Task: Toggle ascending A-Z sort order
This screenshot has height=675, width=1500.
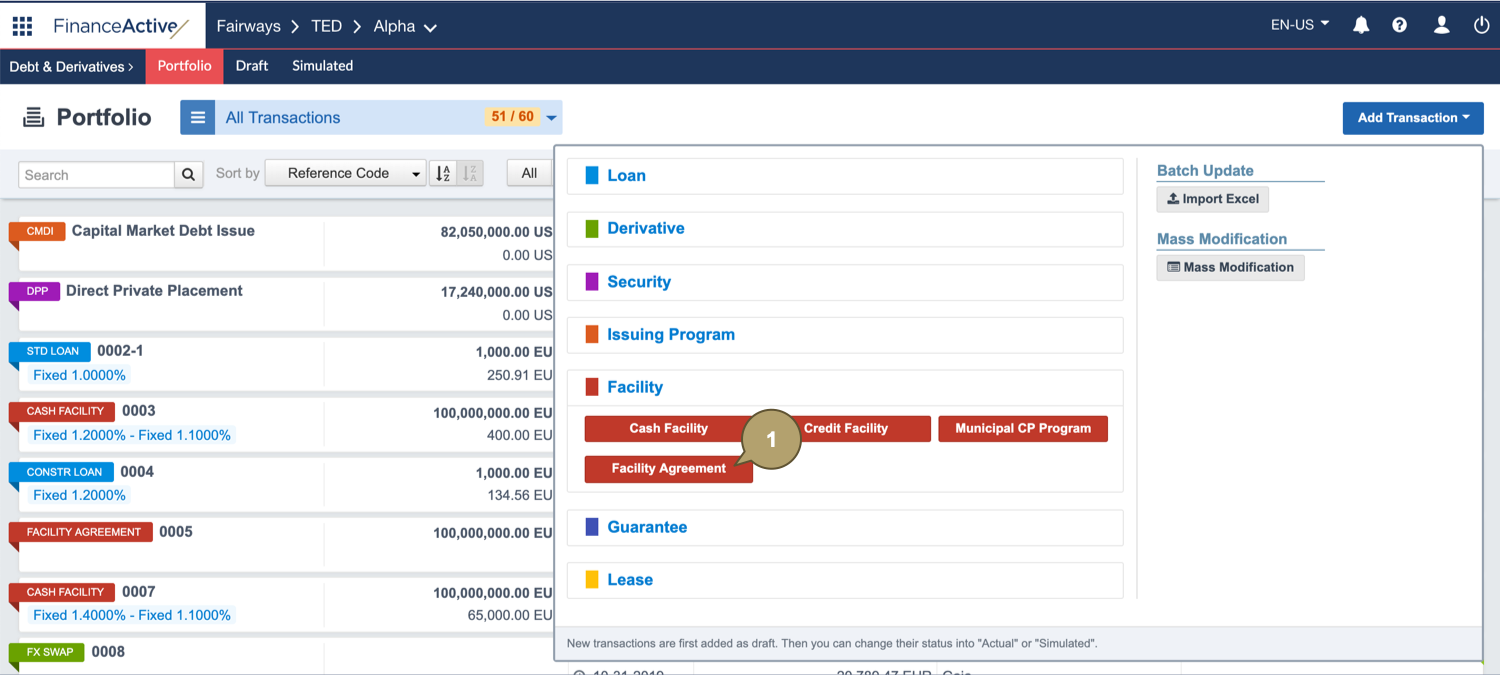Action: pos(442,172)
